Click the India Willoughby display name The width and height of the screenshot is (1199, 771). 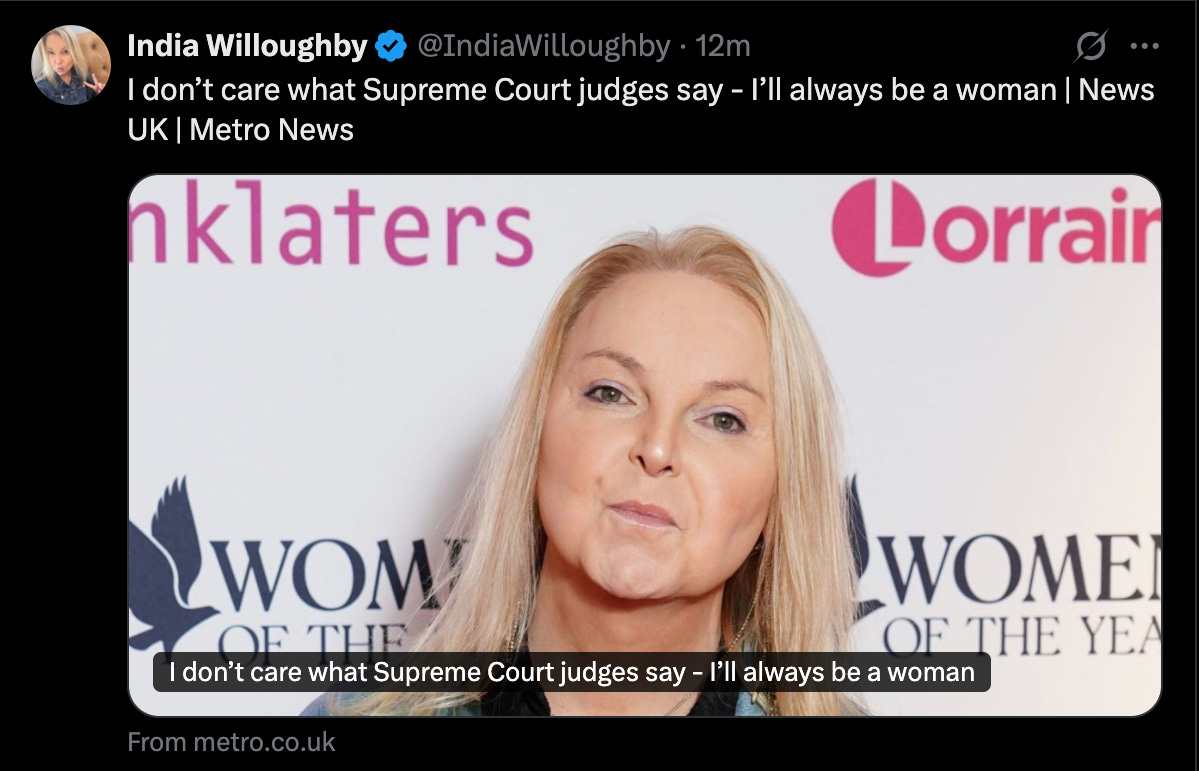(247, 46)
